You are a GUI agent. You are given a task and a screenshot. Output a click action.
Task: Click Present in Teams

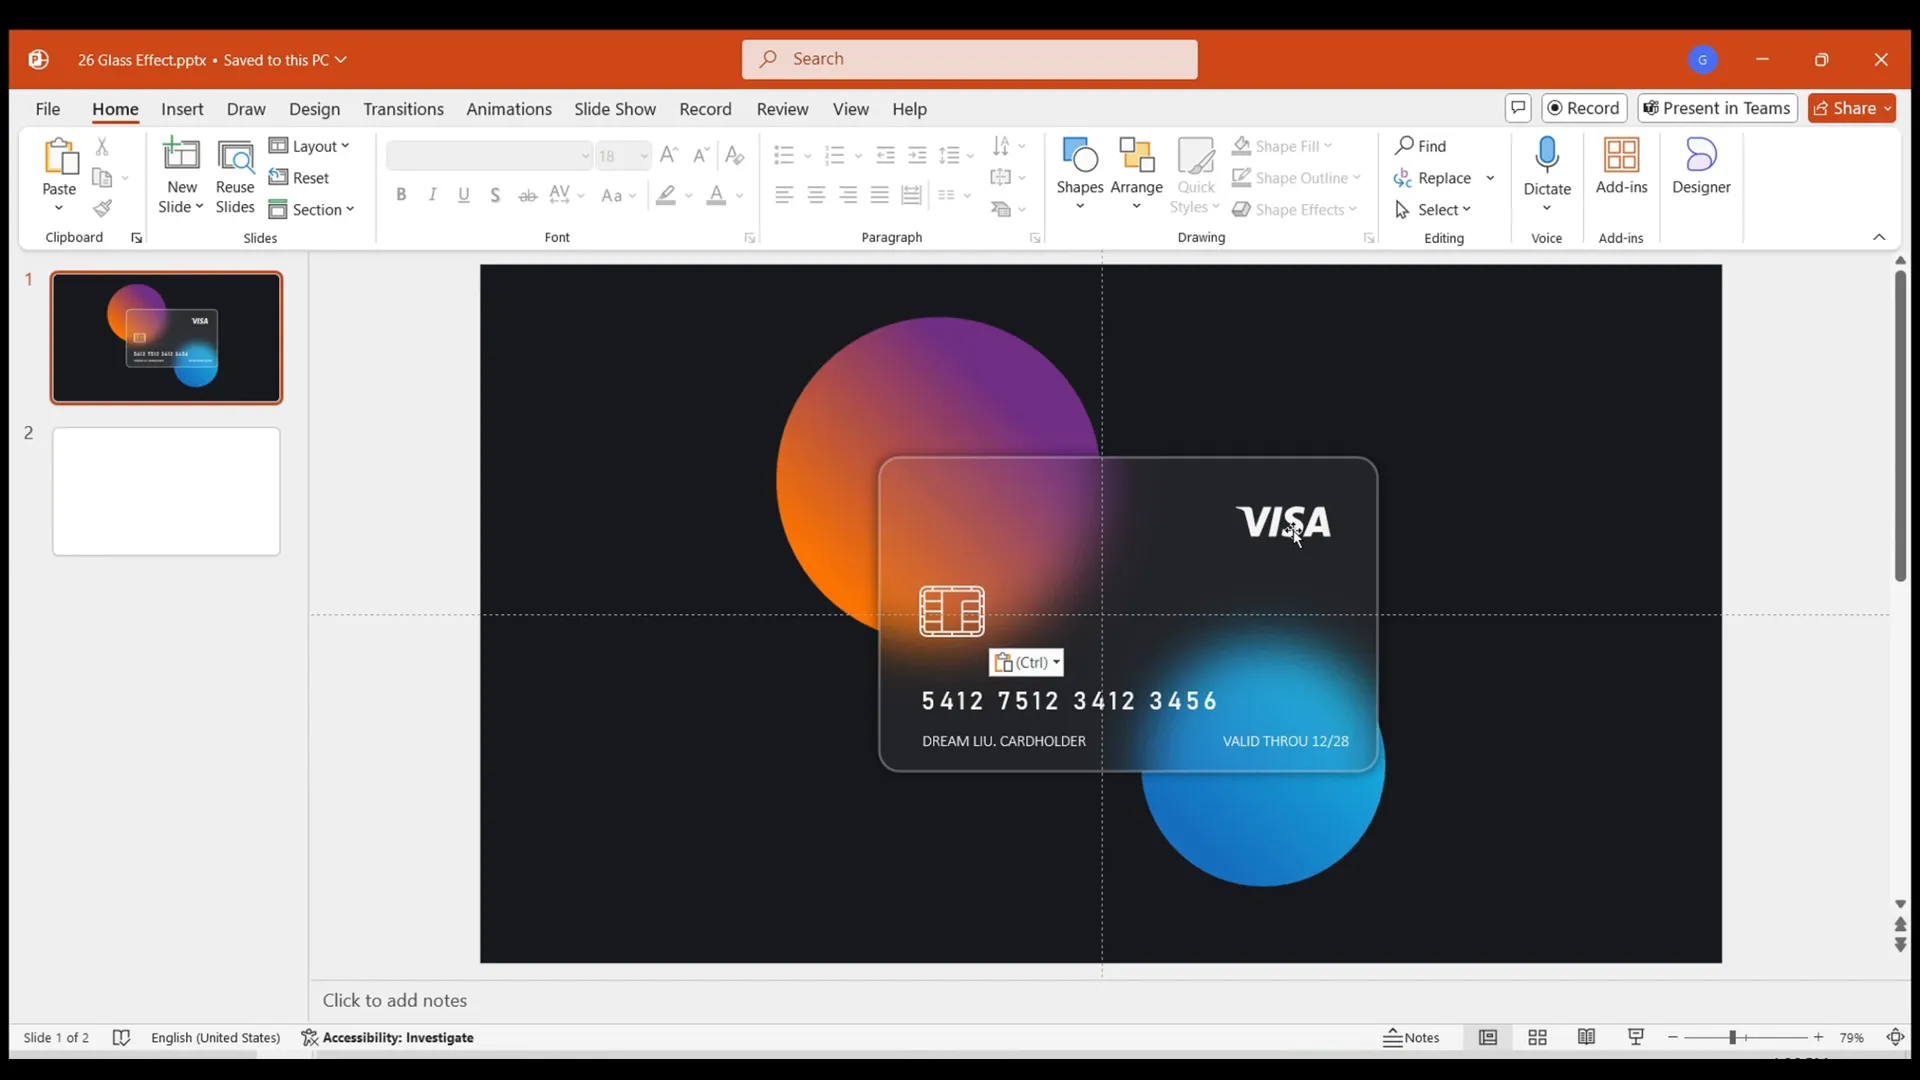tap(1717, 108)
